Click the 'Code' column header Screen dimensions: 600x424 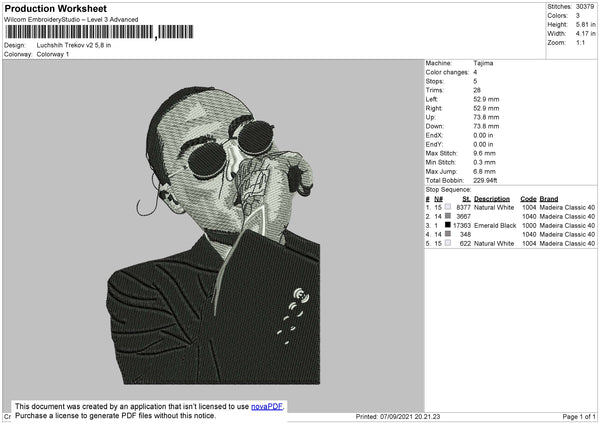[528, 199]
